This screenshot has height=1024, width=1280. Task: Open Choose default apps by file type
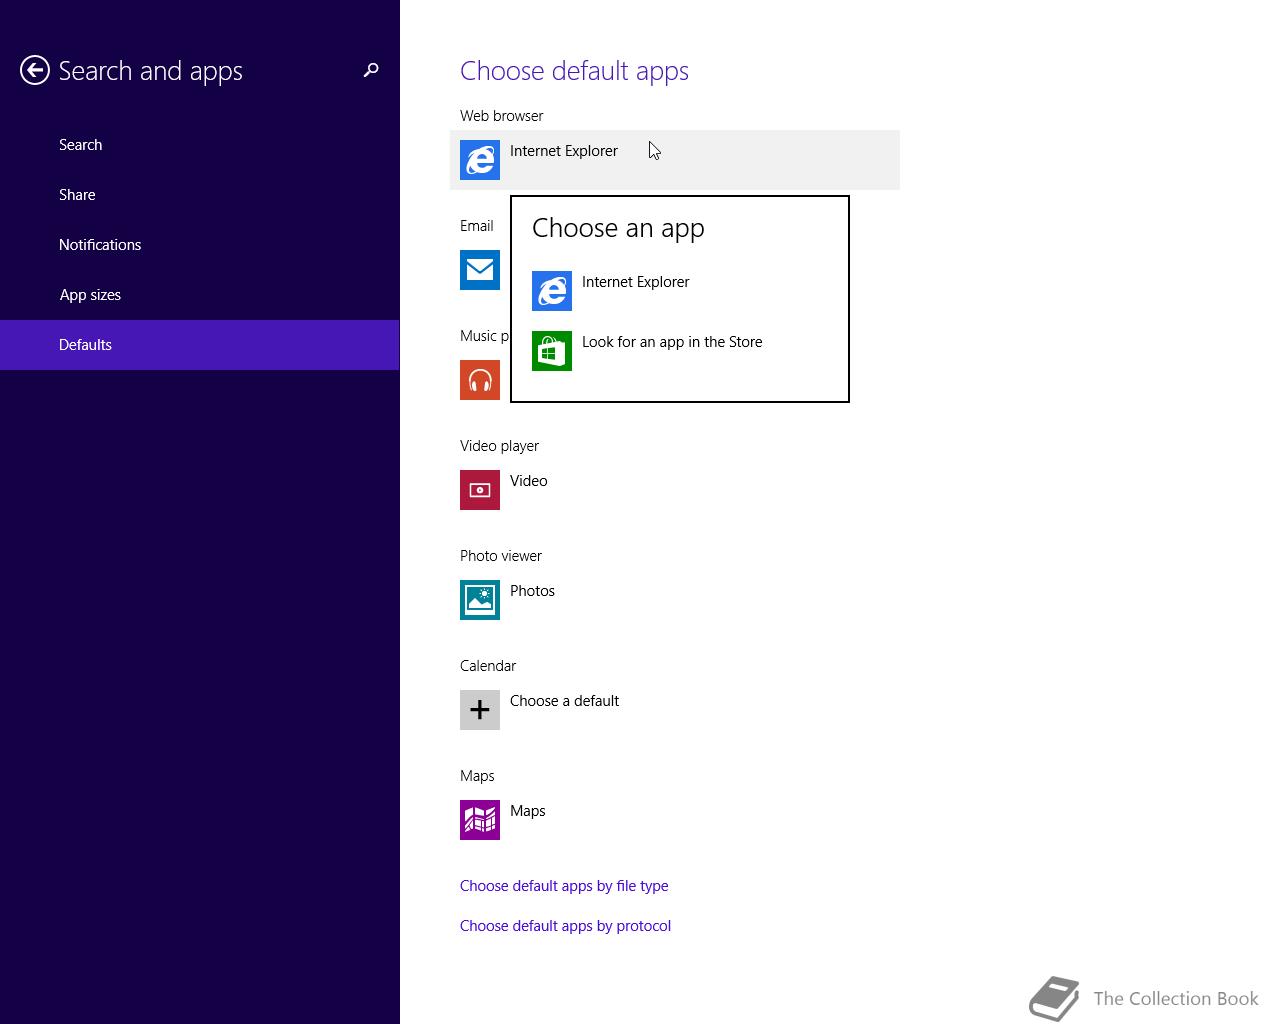point(564,886)
